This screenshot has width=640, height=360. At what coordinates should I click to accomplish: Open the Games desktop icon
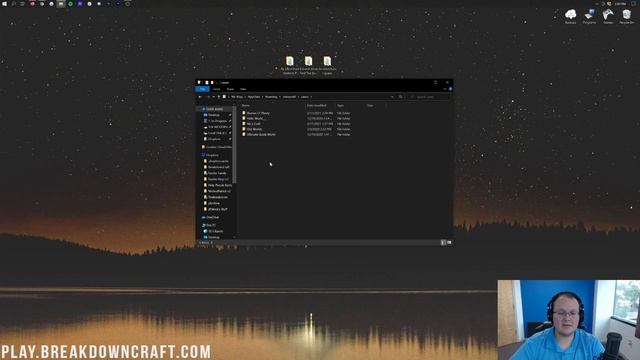pyautogui.click(x=608, y=16)
